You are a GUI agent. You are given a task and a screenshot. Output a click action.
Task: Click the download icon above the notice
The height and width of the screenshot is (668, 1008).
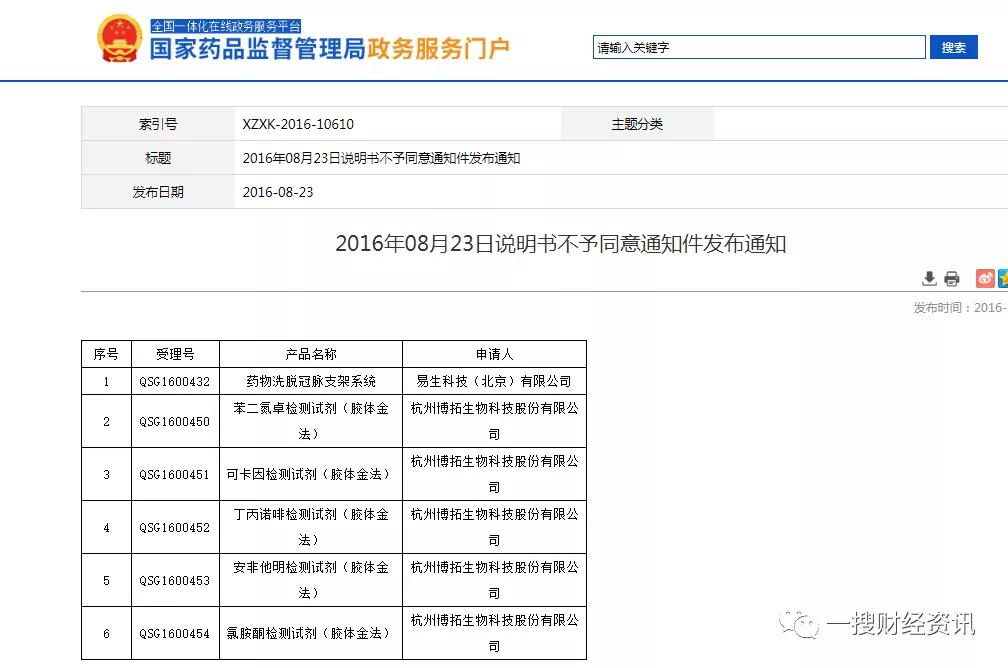930,278
